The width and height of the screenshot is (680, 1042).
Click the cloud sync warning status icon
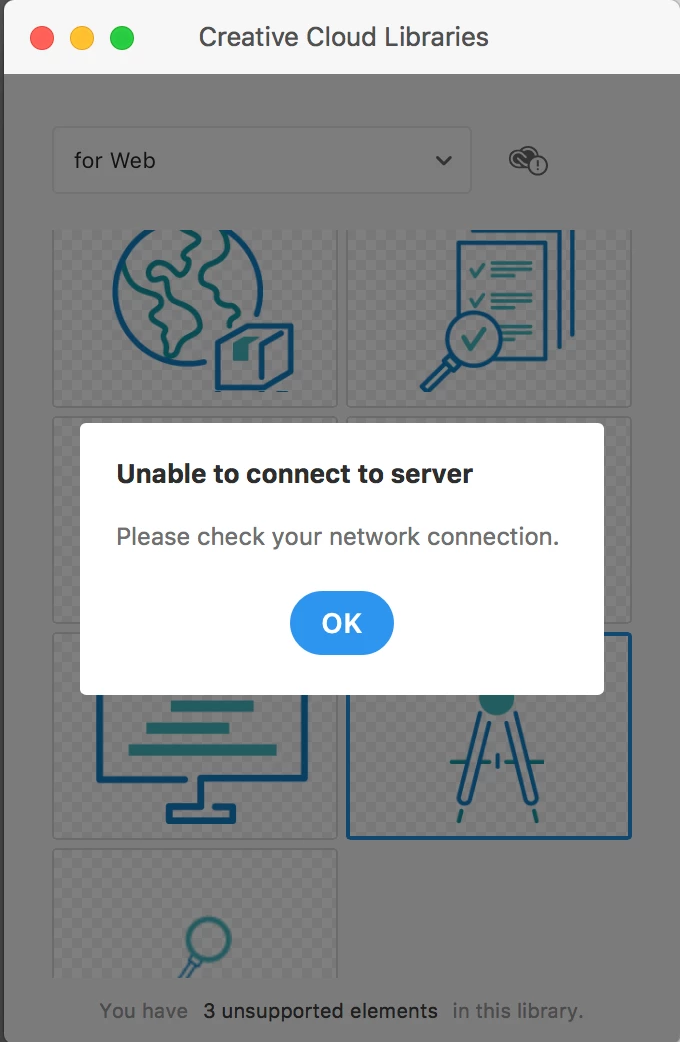[528, 161]
